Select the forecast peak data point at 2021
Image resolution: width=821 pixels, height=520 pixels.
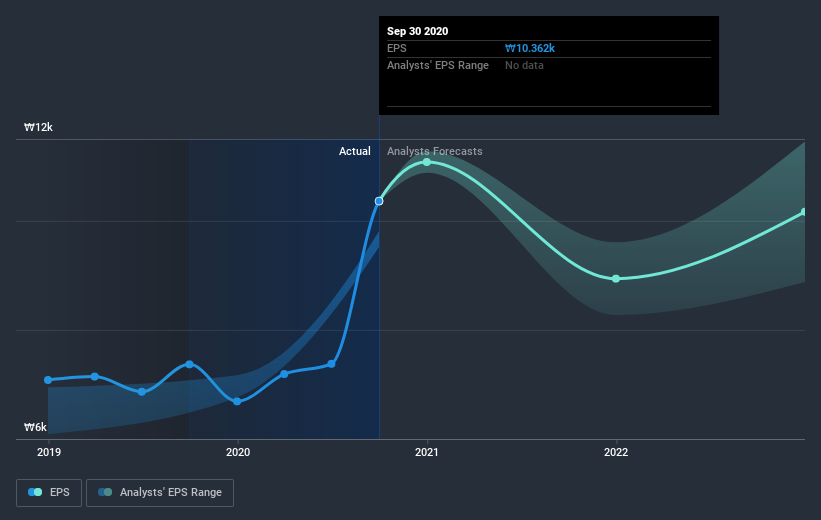tap(427, 162)
